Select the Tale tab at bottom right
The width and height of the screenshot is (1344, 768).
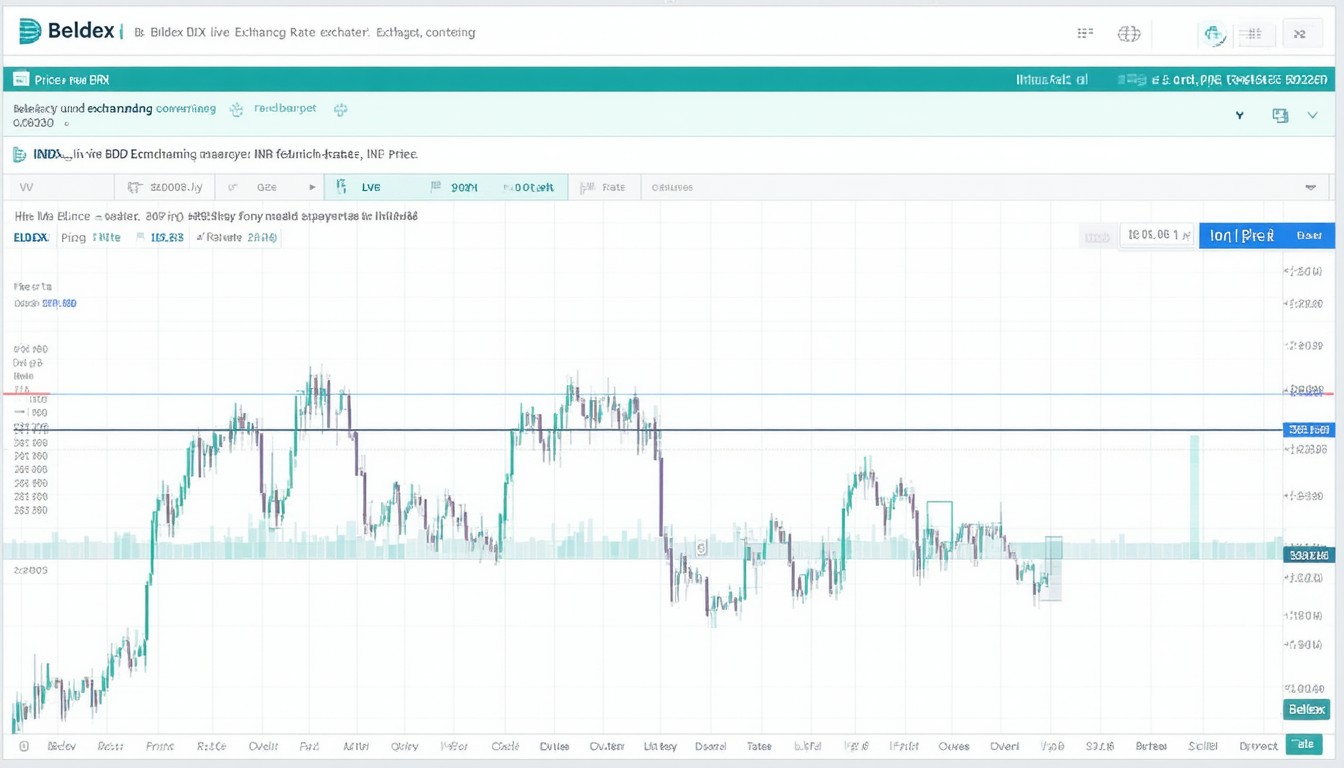point(1303,744)
